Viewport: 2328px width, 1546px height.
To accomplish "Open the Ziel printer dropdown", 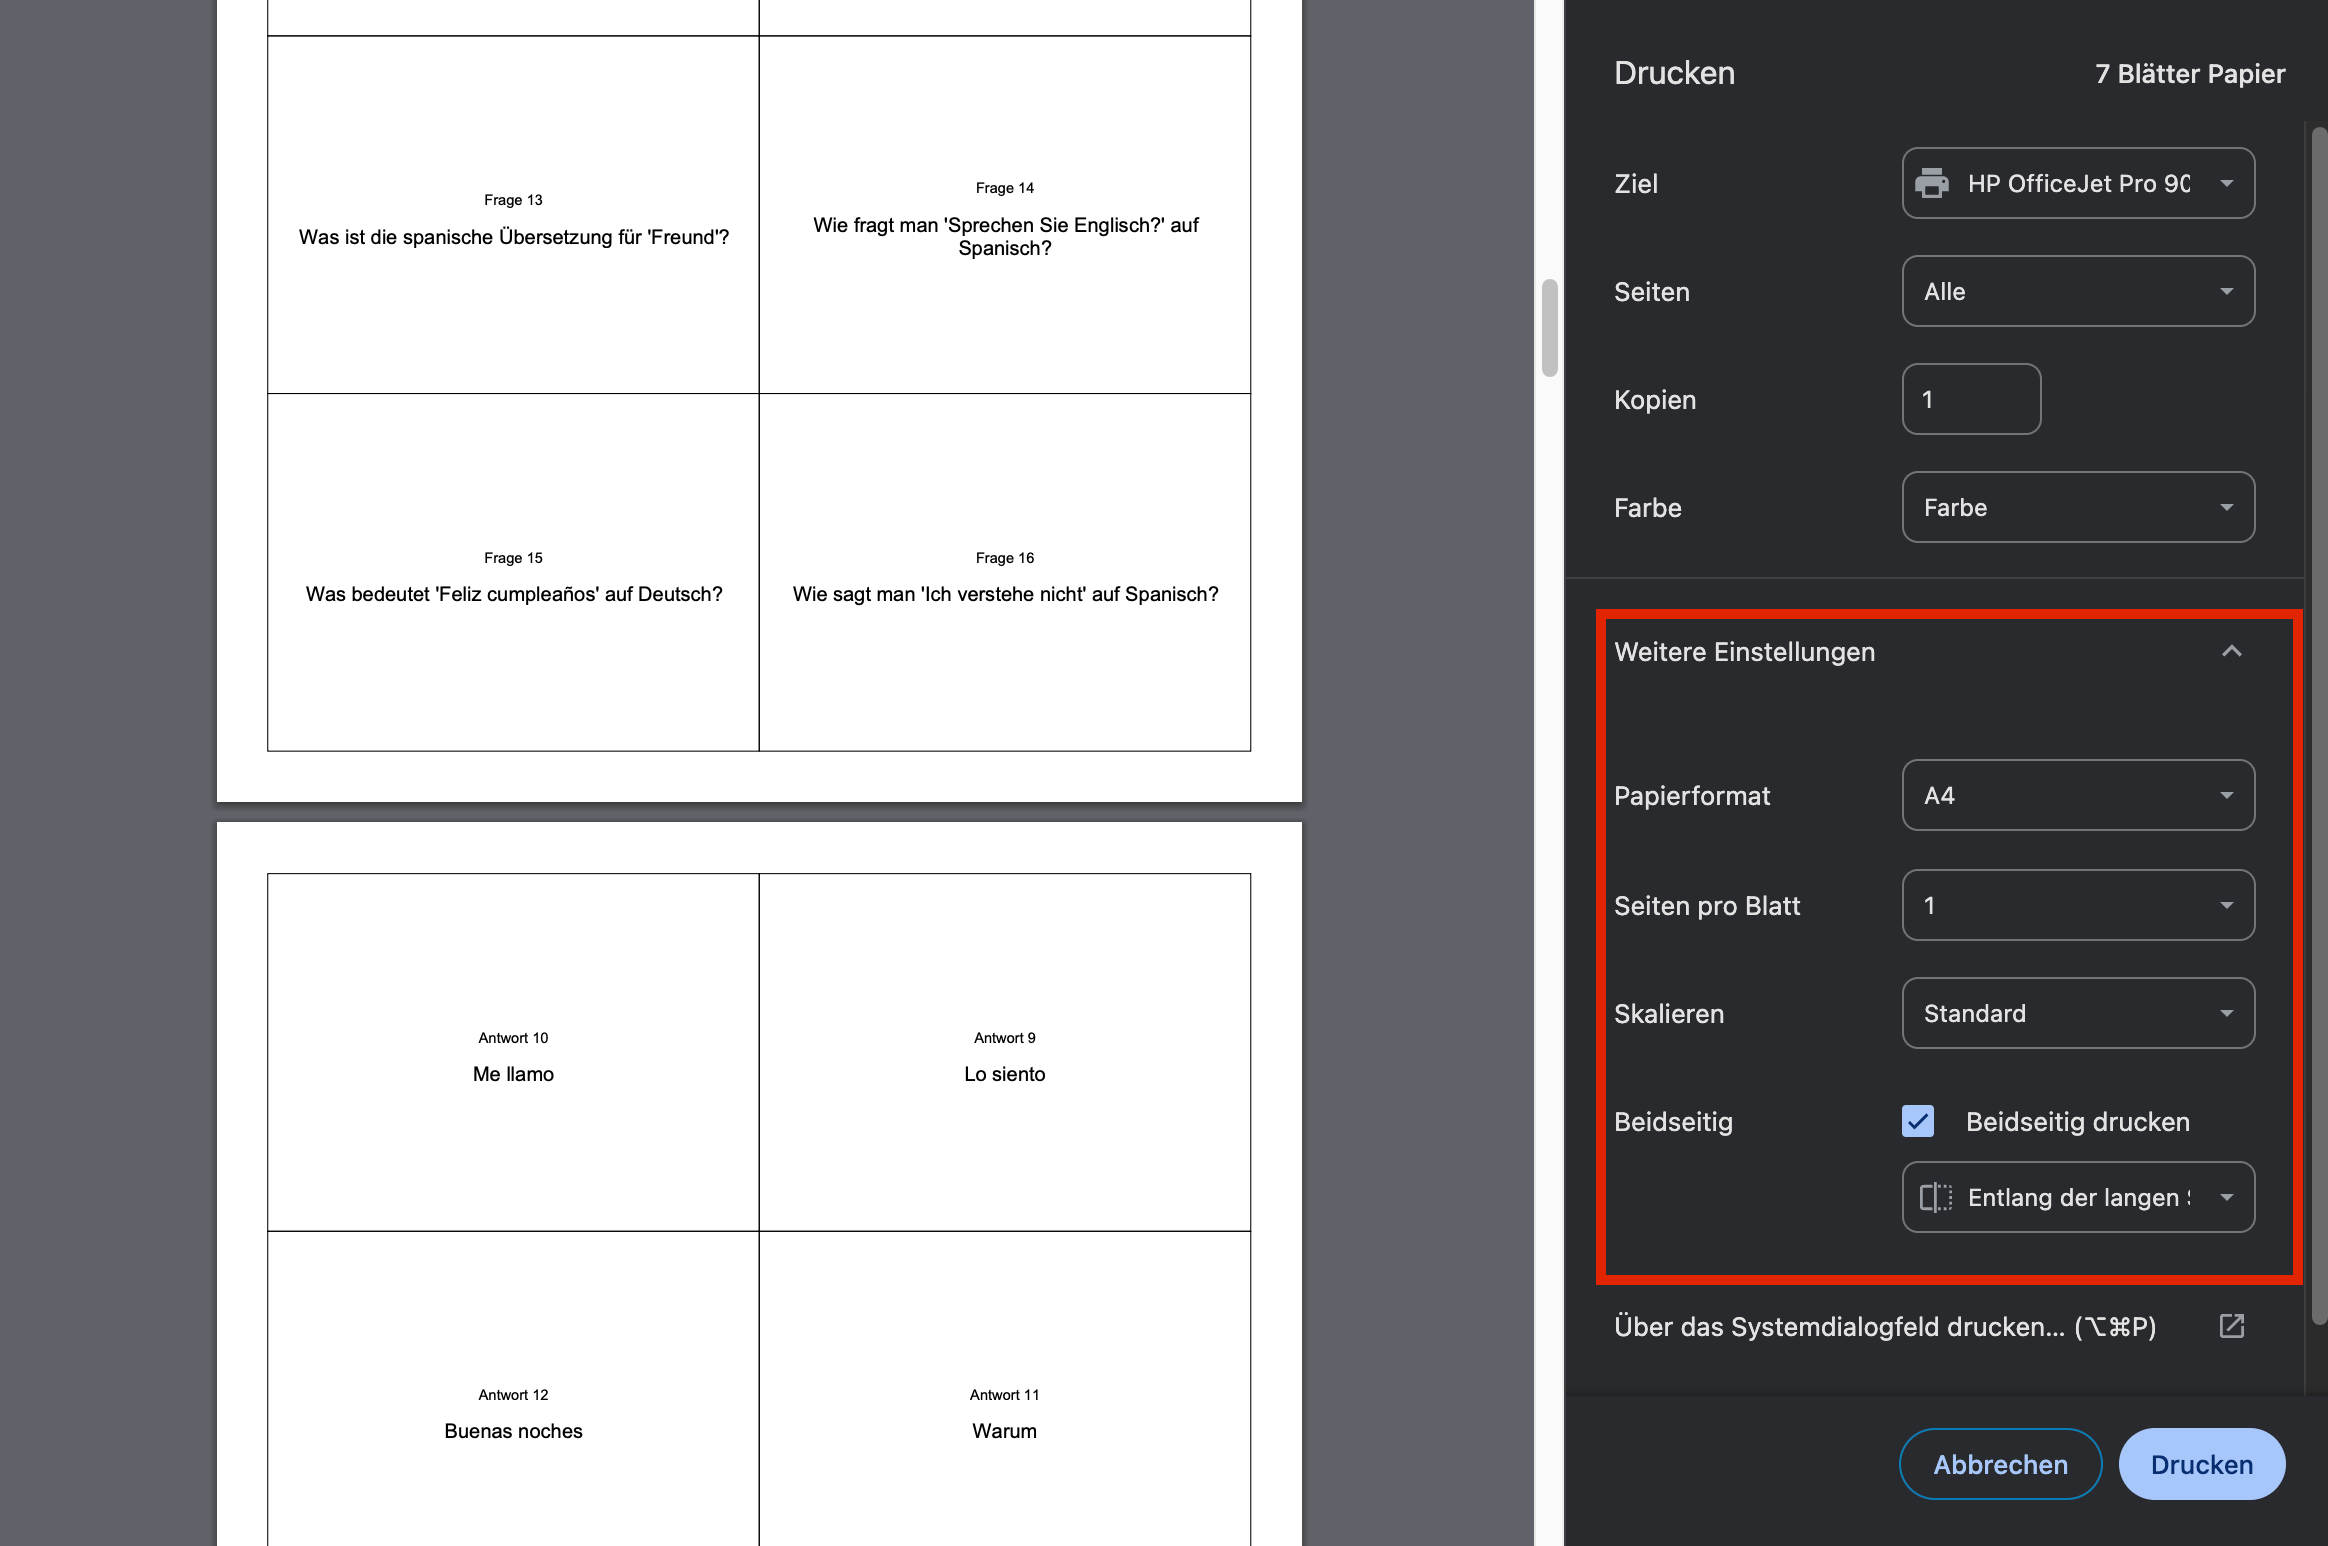I will (2078, 184).
